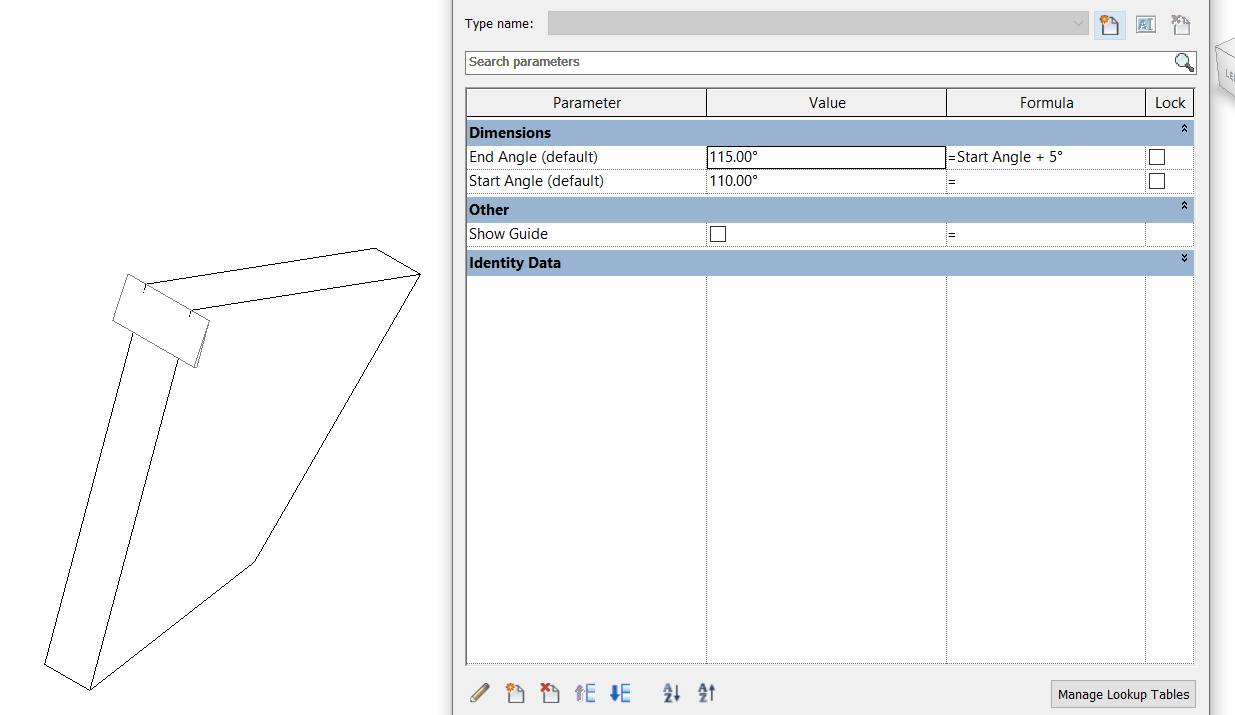The height and width of the screenshot is (715, 1235).
Task: Move selected parameter down the list
Action: click(x=620, y=693)
